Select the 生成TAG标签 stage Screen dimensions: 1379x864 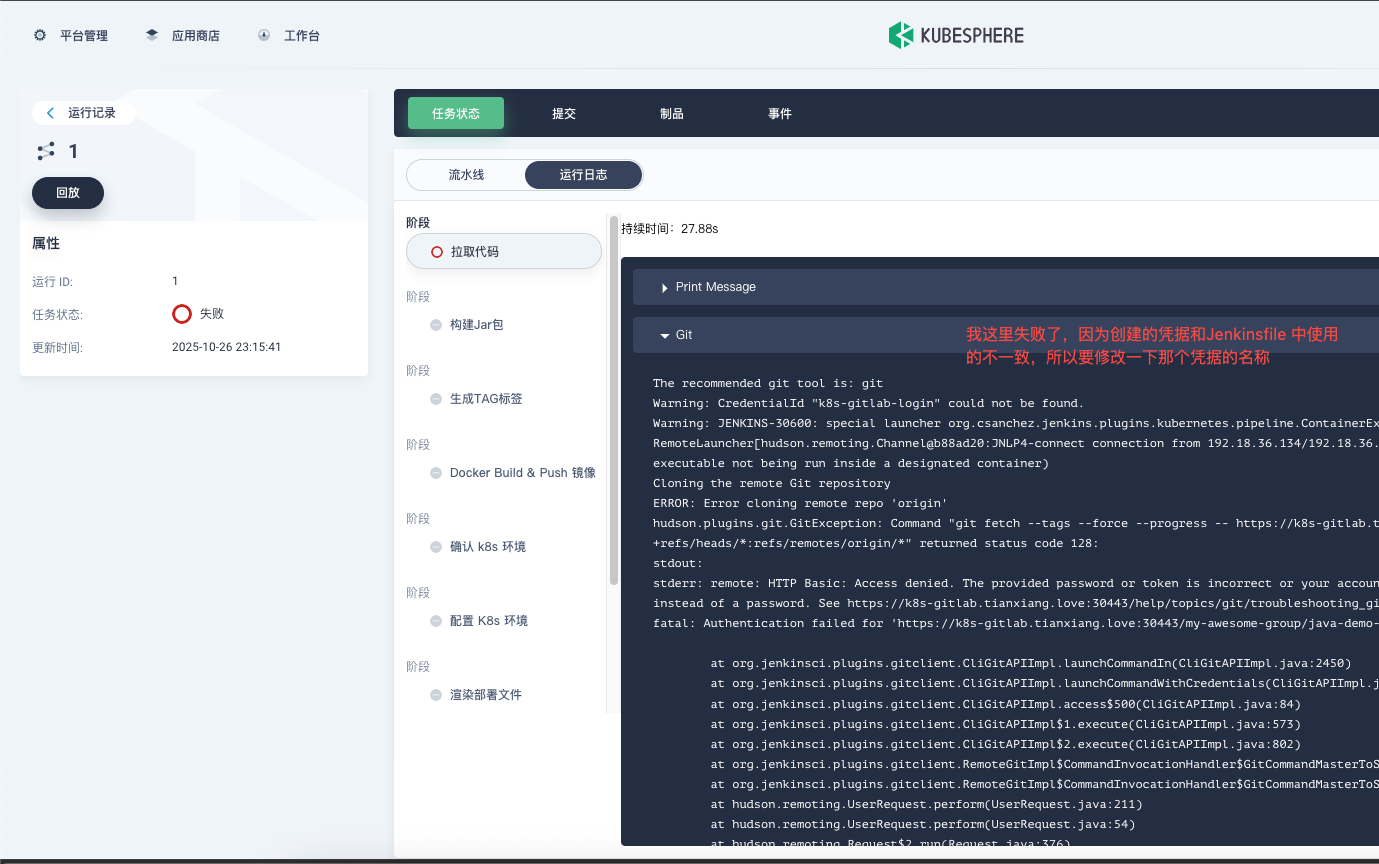(486, 399)
